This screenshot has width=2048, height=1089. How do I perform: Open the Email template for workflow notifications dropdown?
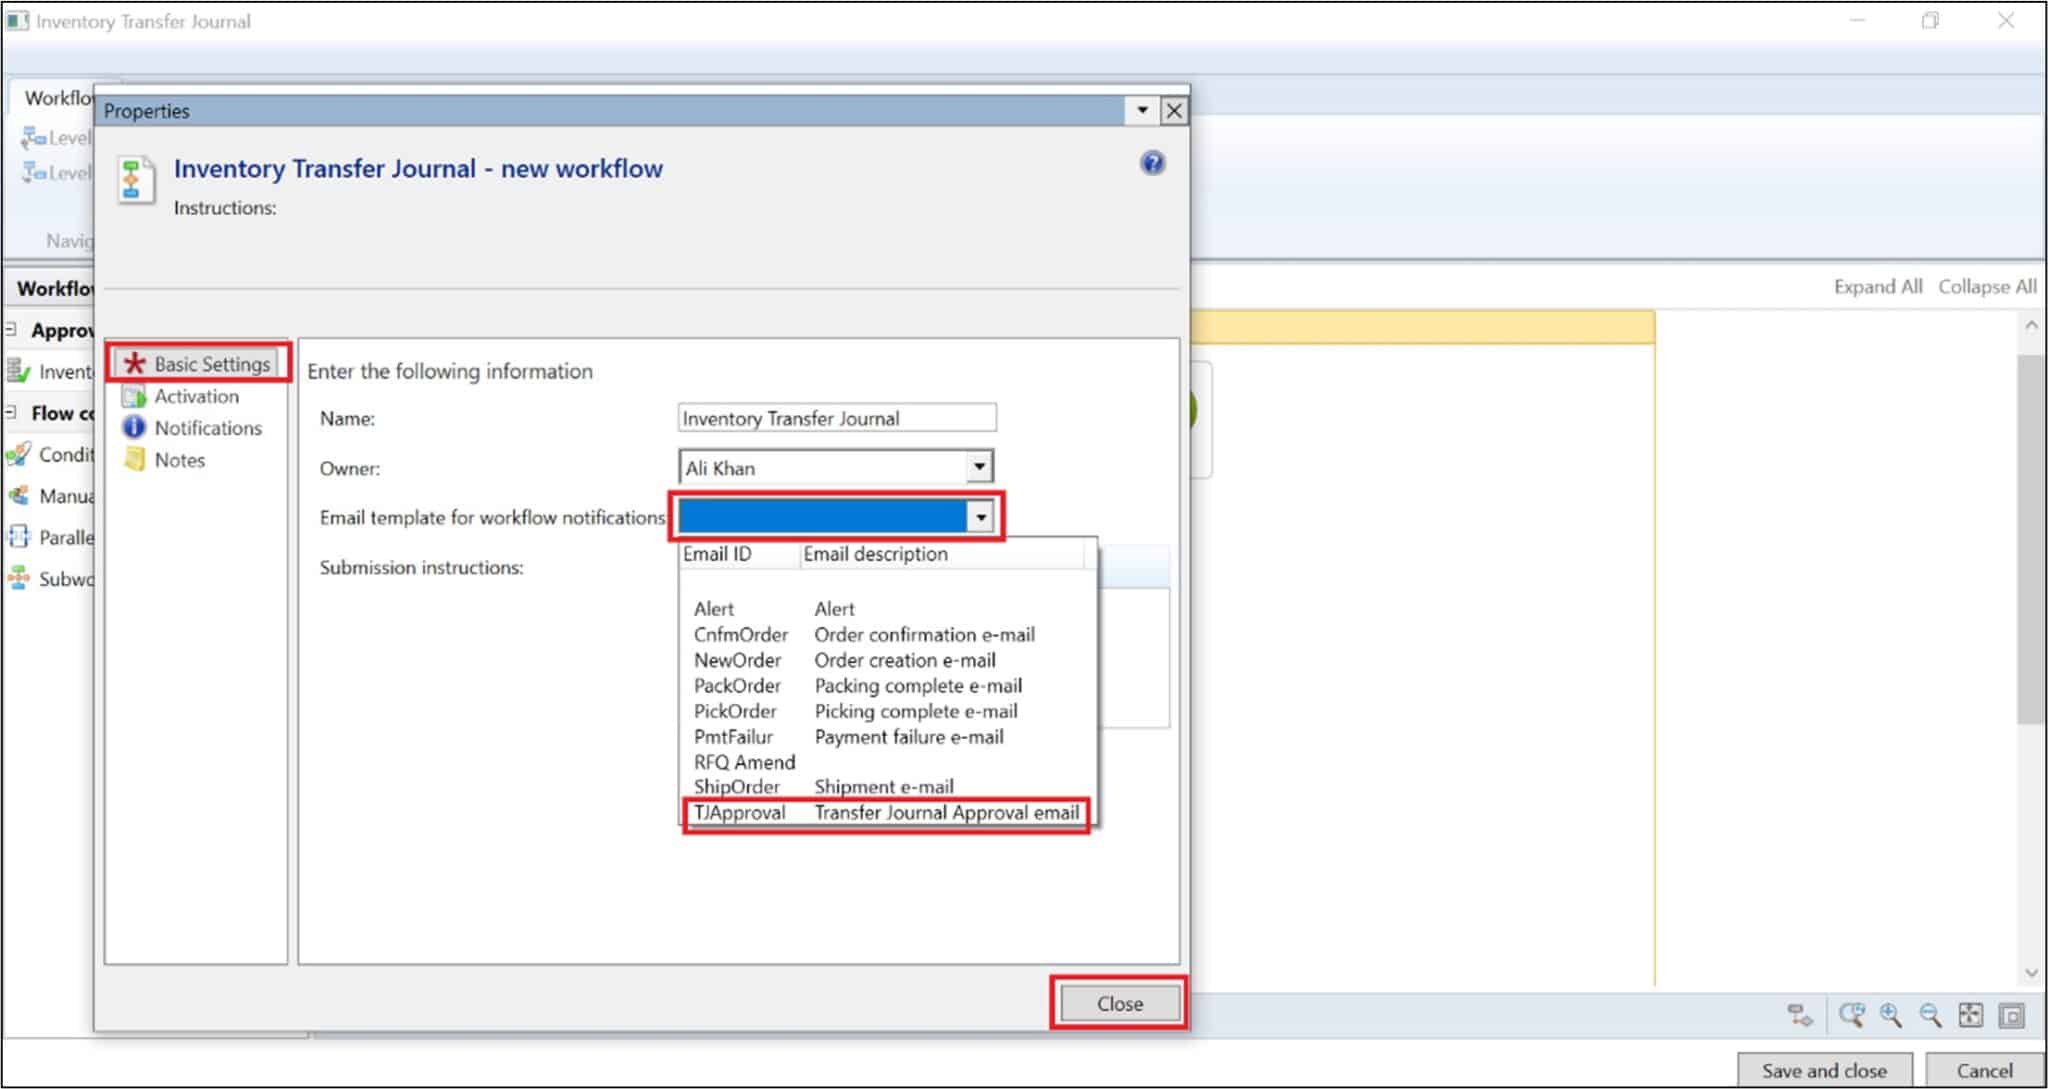981,516
